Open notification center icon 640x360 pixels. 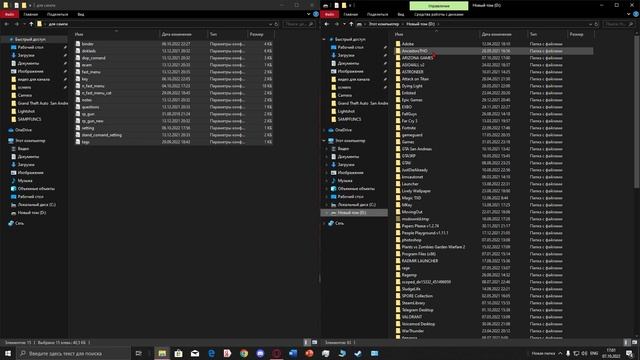coord(630,353)
